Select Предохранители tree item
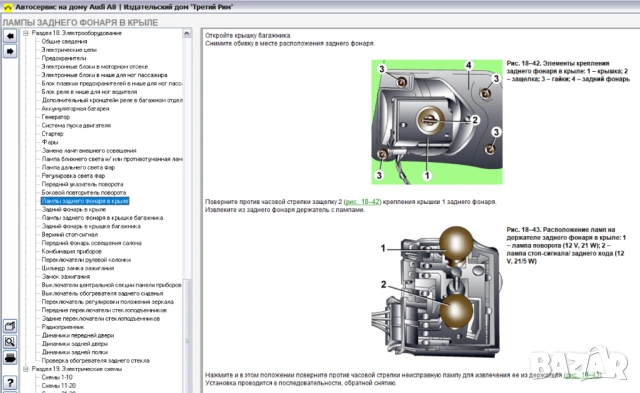Image resolution: width=640 pixels, height=393 pixels. [63, 58]
